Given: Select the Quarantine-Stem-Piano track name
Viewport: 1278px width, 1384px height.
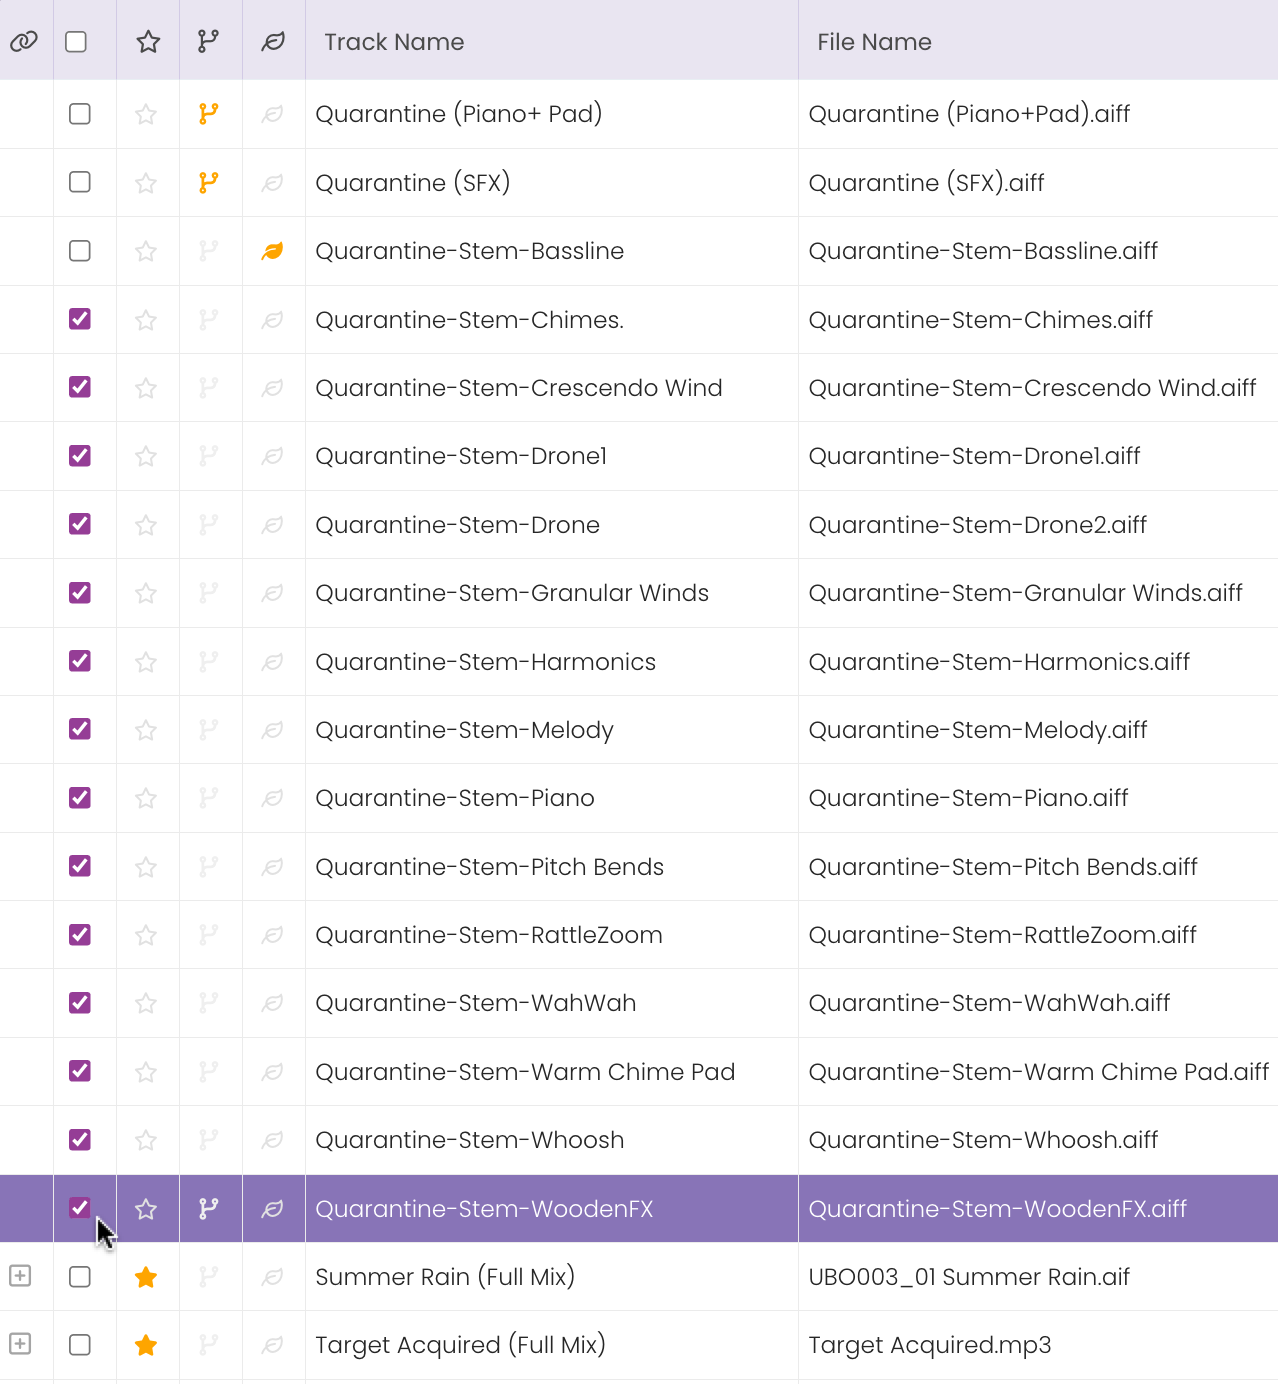Looking at the screenshot, I should point(455,798).
